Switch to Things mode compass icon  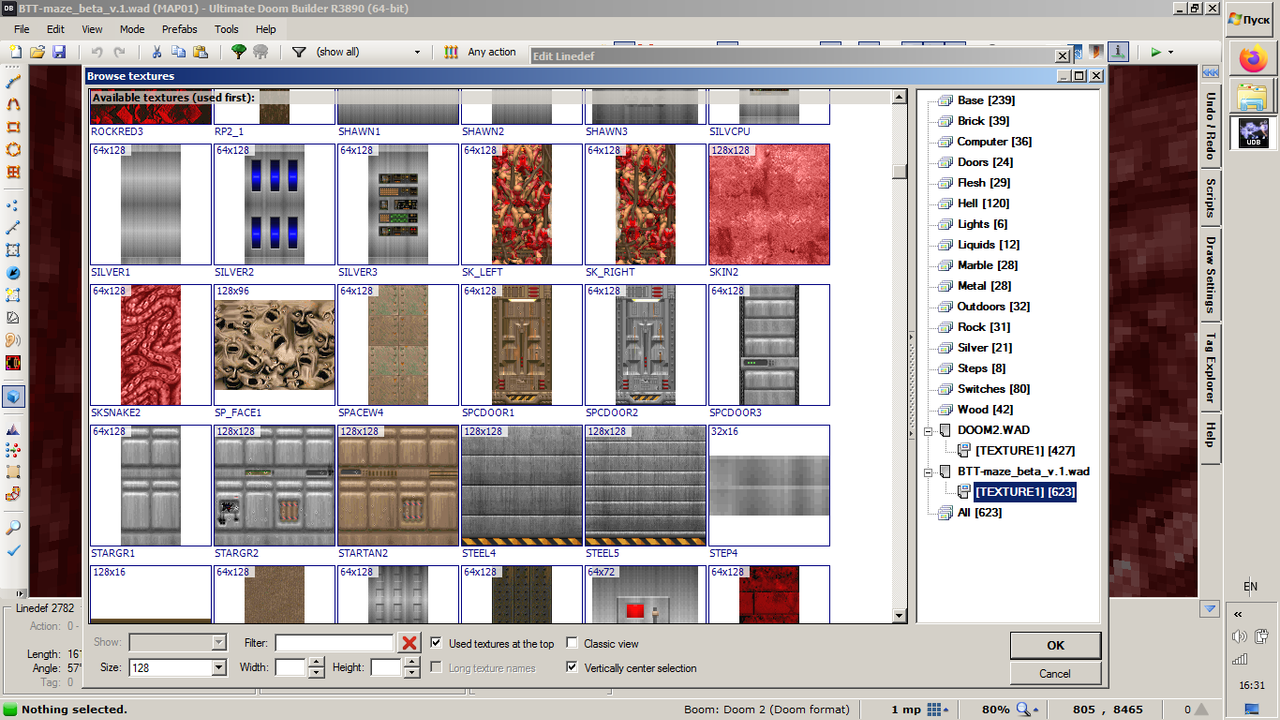(x=14, y=273)
